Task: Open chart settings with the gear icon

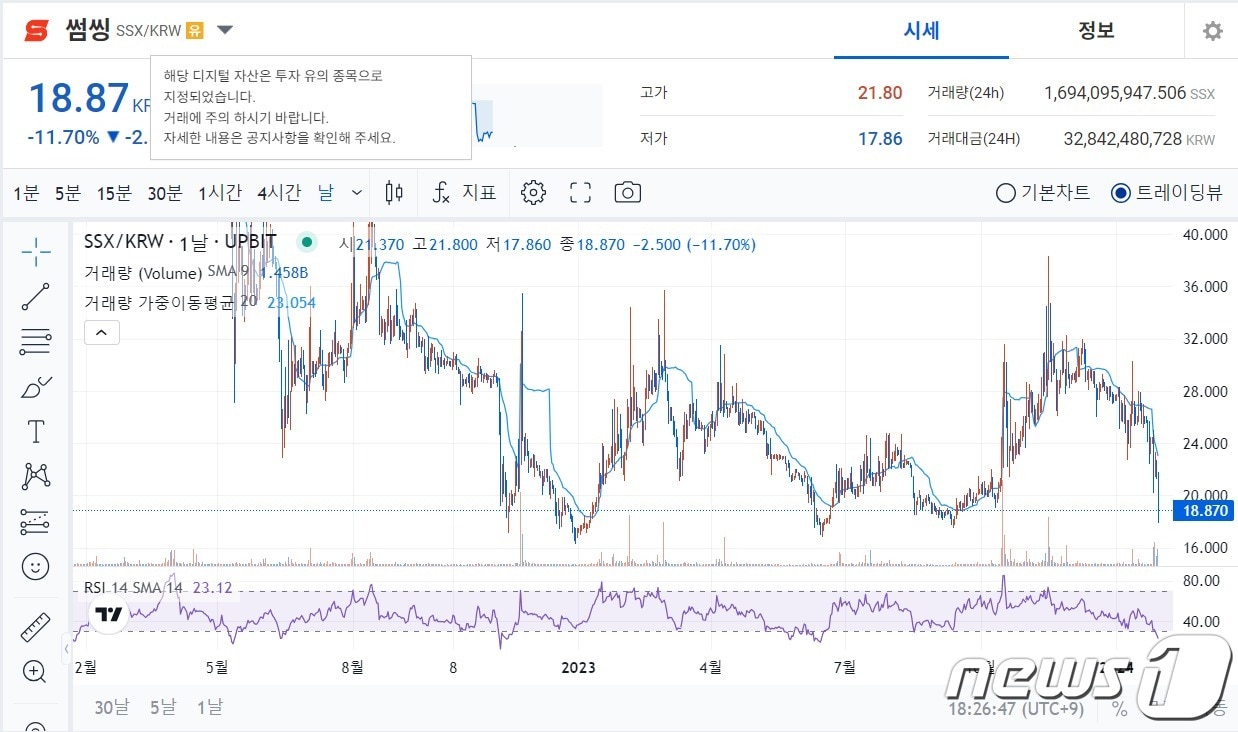Action: [533, 192]
